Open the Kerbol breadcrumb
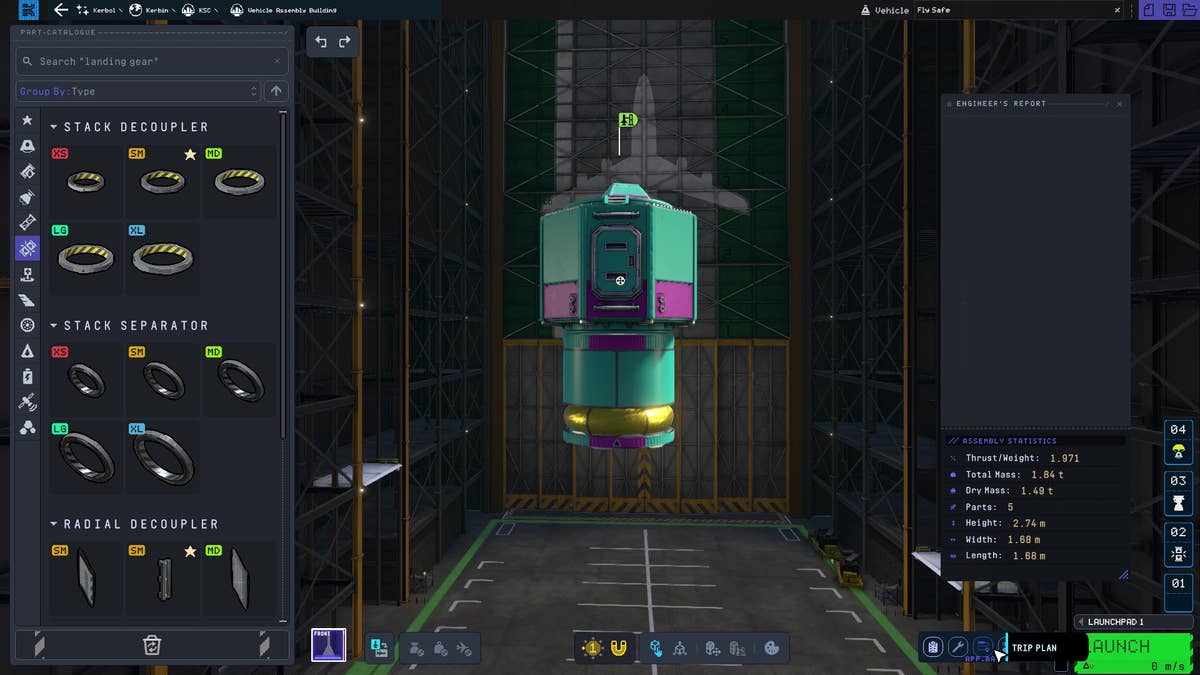1200x675 pixels. tap(98, 10)
